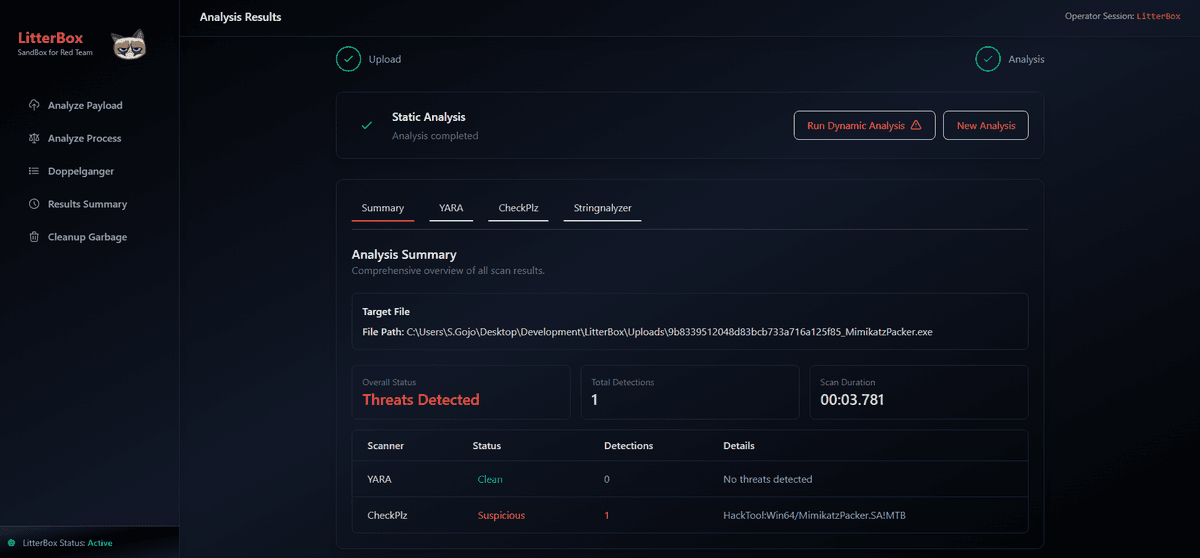Viewport: 1200px width, 558px height.
Task: Click the Total Detections value 1
Action: (594, 400)
